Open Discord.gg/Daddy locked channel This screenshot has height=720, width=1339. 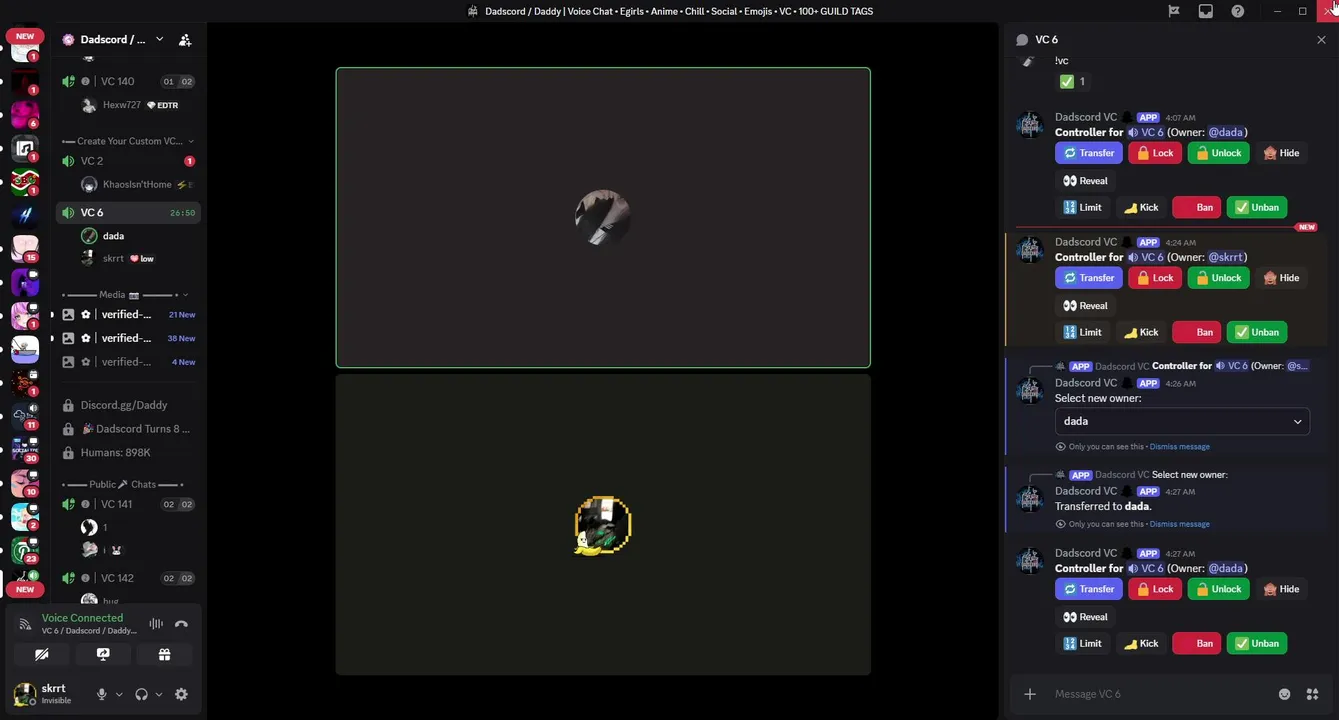point(129,405)
